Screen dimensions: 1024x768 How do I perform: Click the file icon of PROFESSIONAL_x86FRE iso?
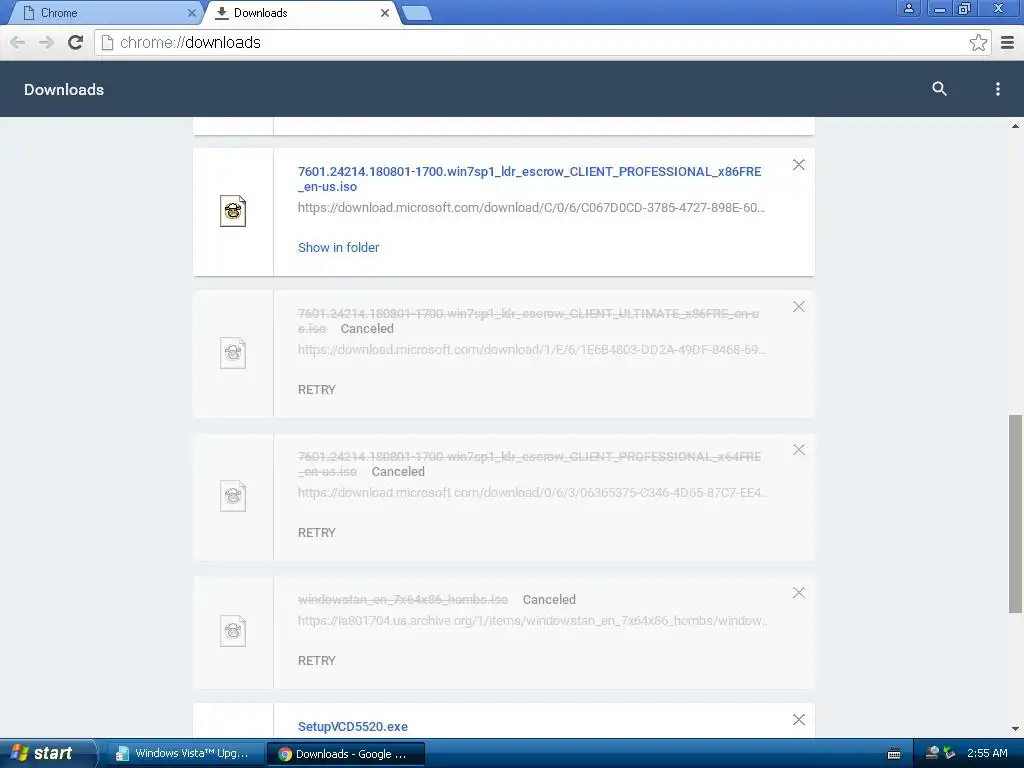(x=233, y=211)
